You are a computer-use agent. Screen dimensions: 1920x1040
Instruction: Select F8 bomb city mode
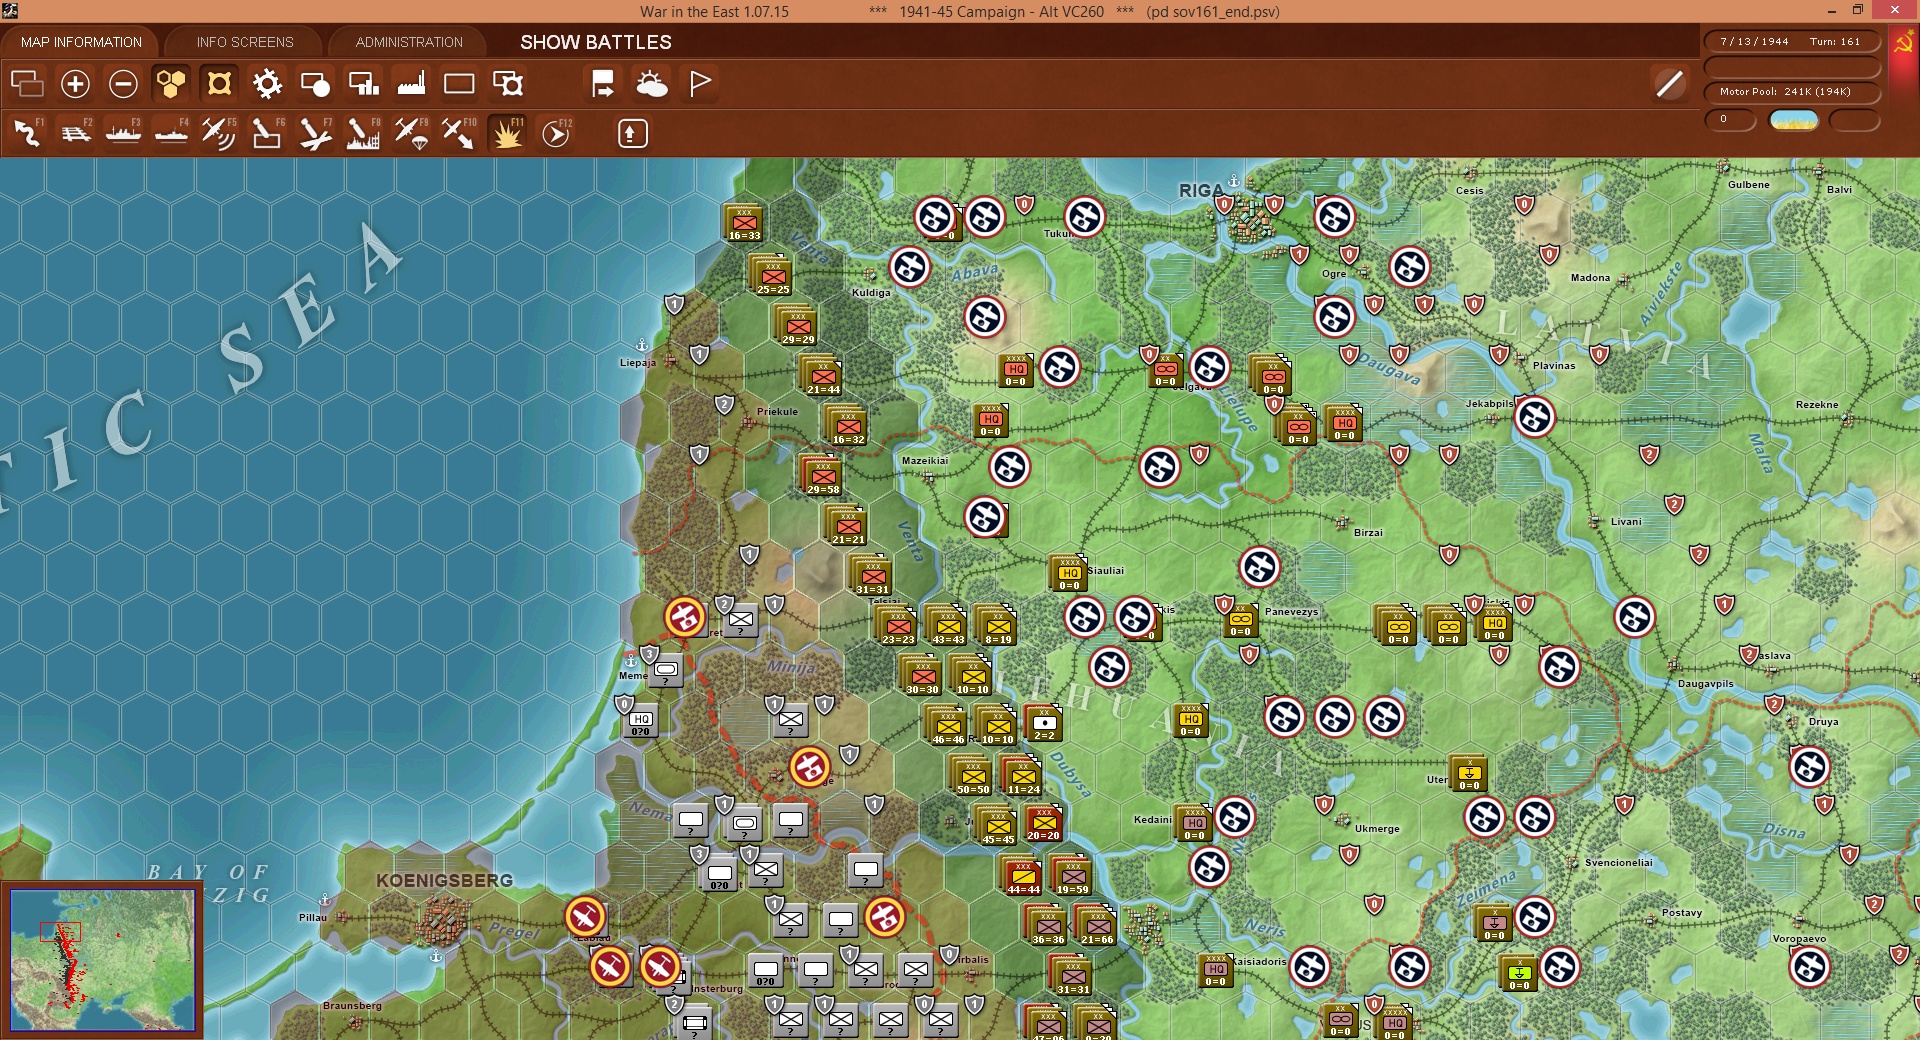[363, 133]
